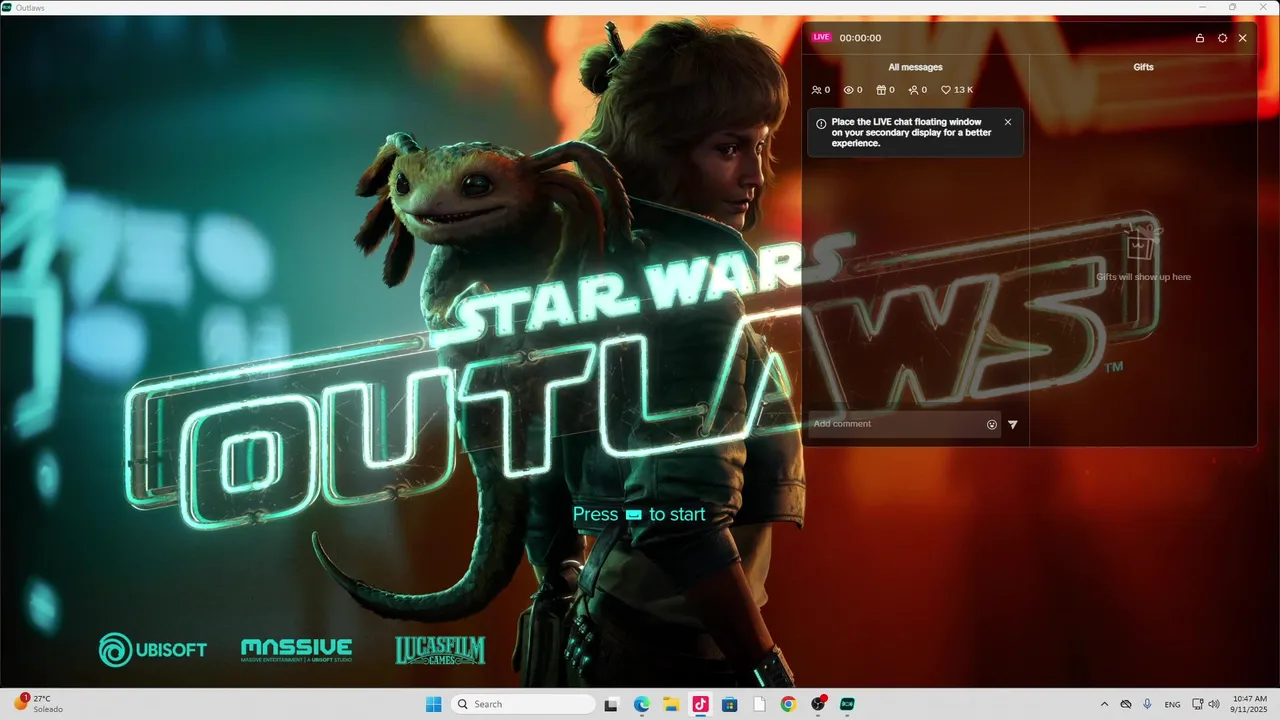This screenshot has width=1280, height=720.
Task: Click the Lucasfilm Games logo
Action: [x=440, y=651]
